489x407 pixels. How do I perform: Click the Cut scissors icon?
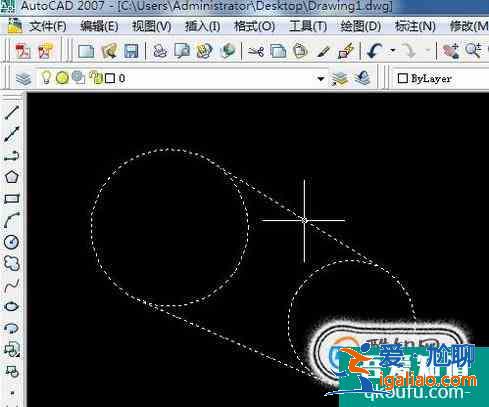coord(256,51)
